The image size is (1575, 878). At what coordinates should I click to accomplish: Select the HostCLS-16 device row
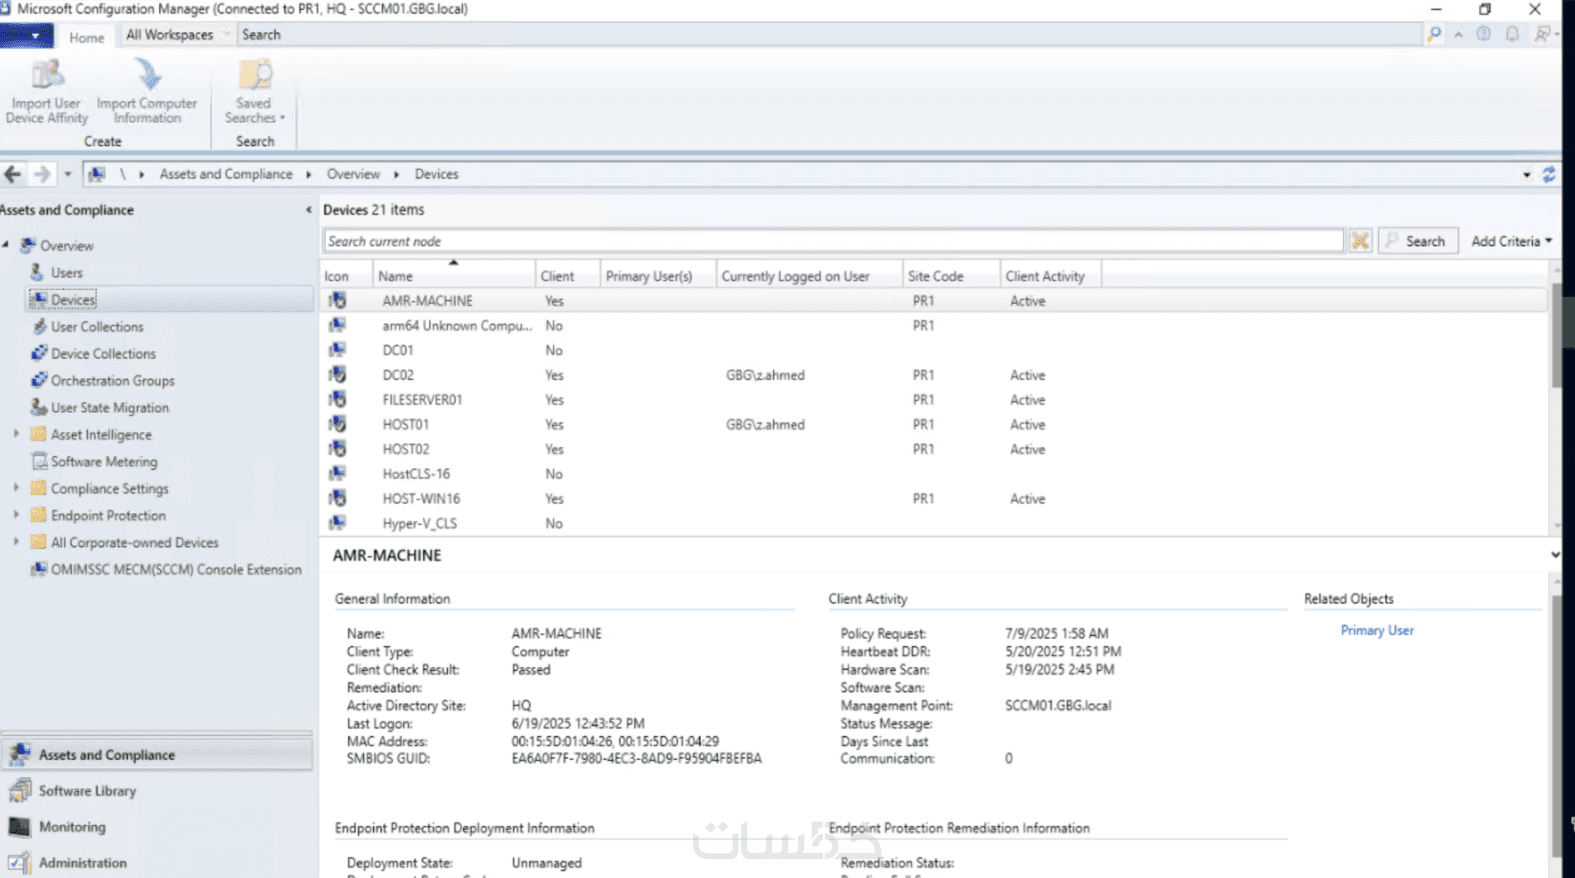click(935, 474)
